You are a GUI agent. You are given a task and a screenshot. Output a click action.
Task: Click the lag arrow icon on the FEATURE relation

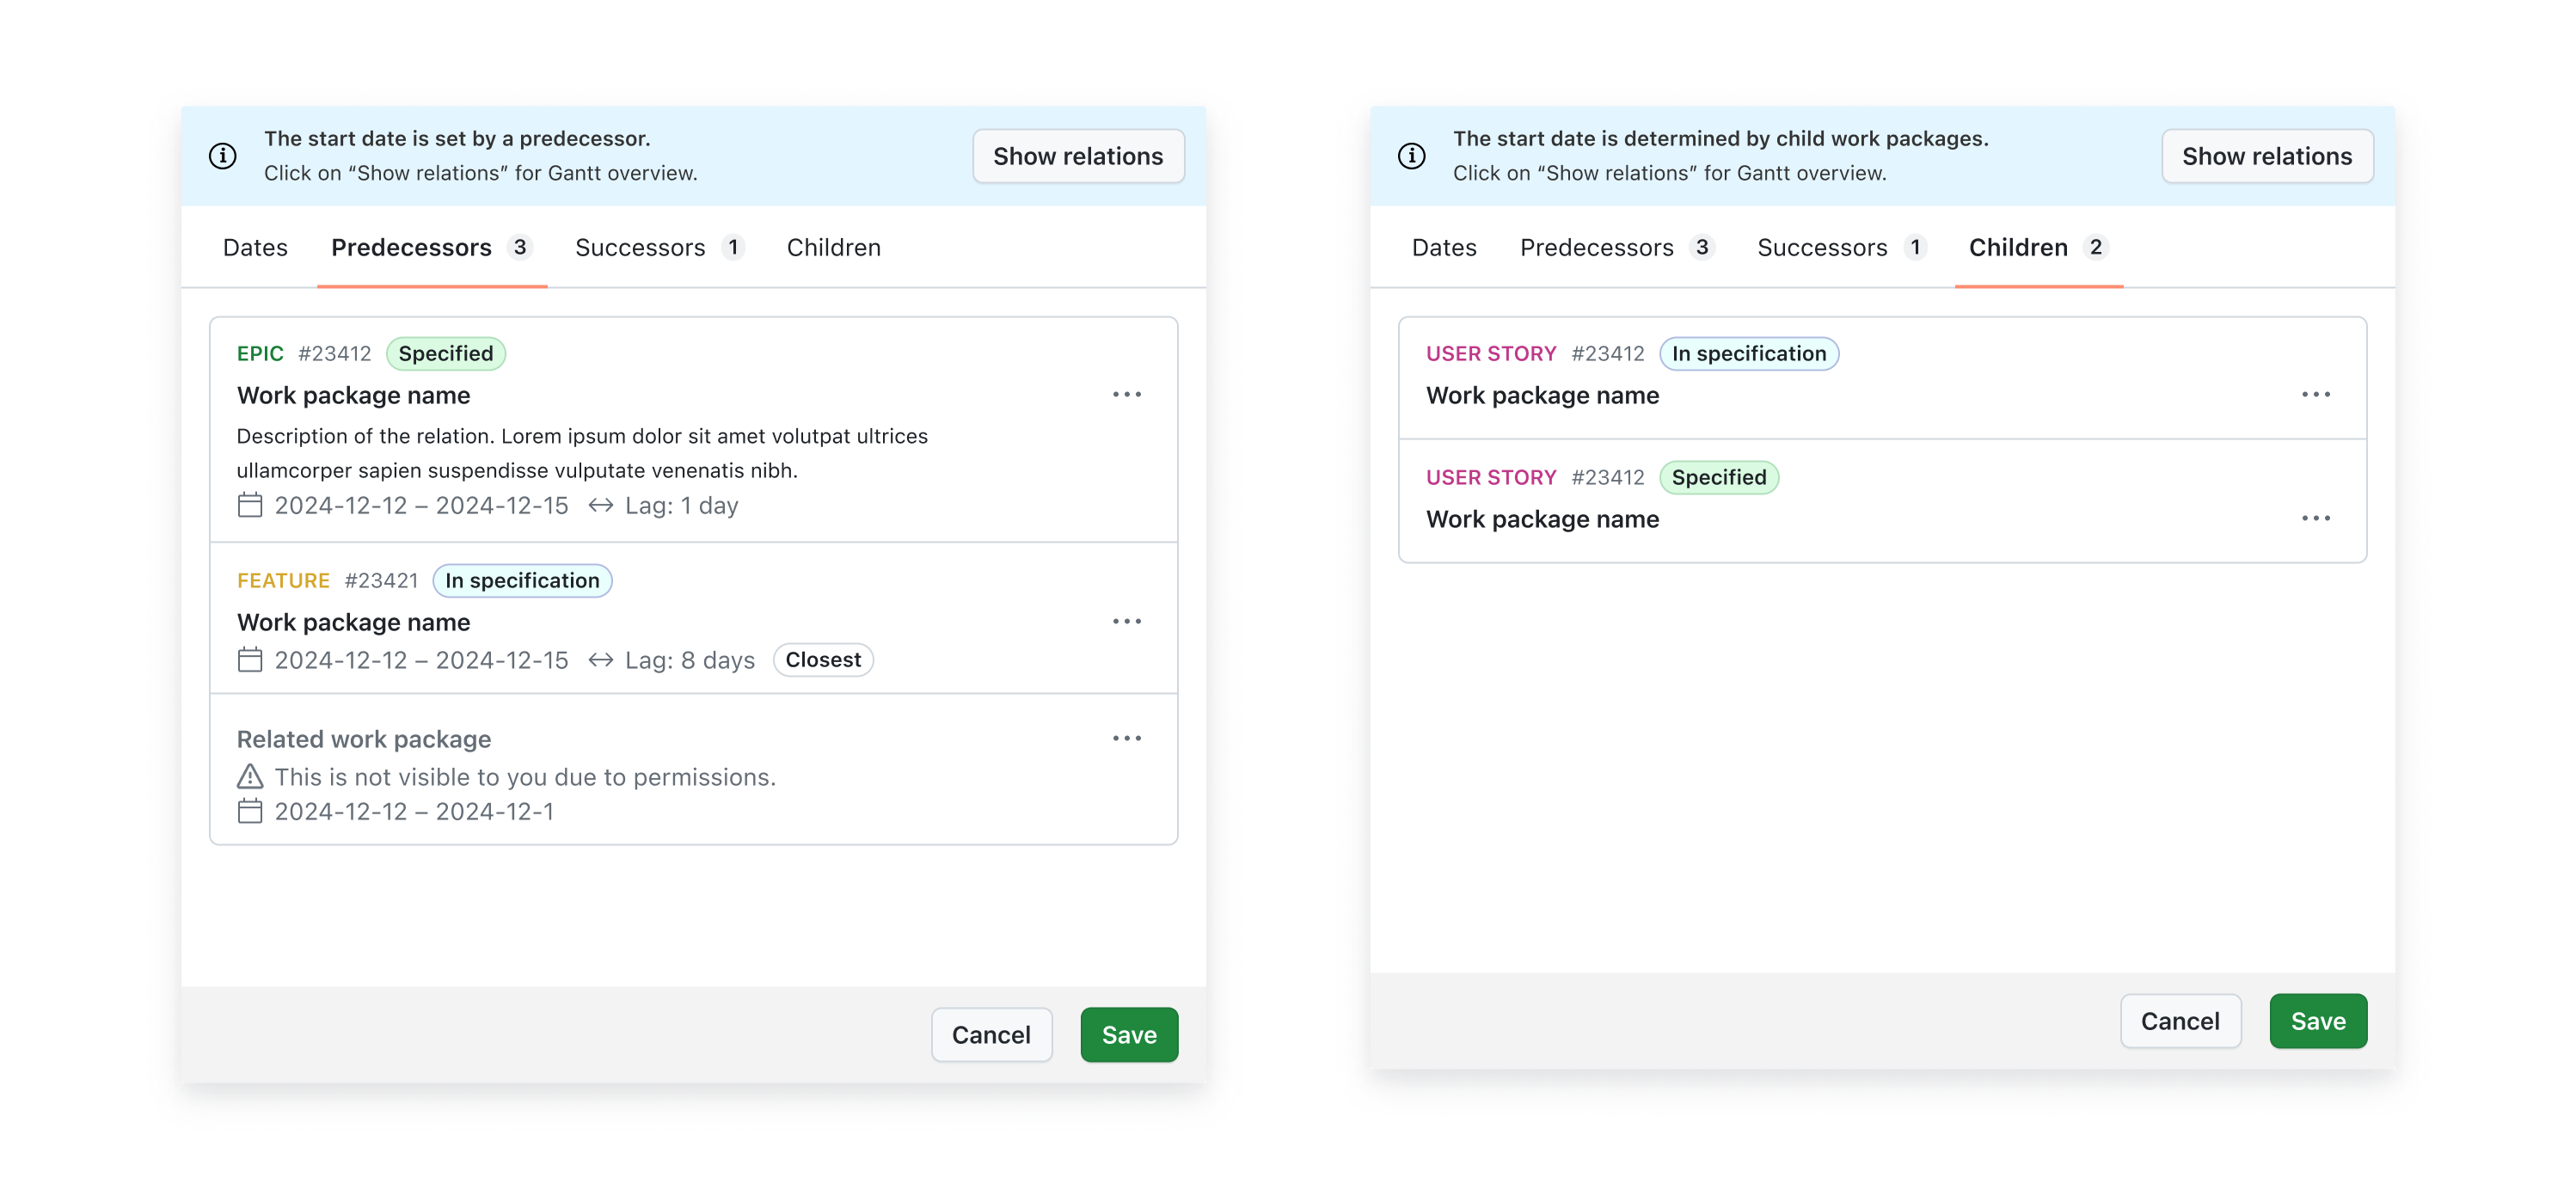tap(601, 659)
